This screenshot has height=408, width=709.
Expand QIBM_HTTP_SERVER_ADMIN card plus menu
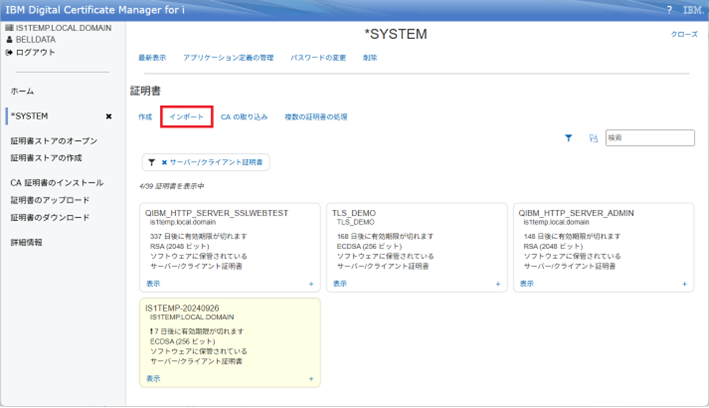pos(684,284)
